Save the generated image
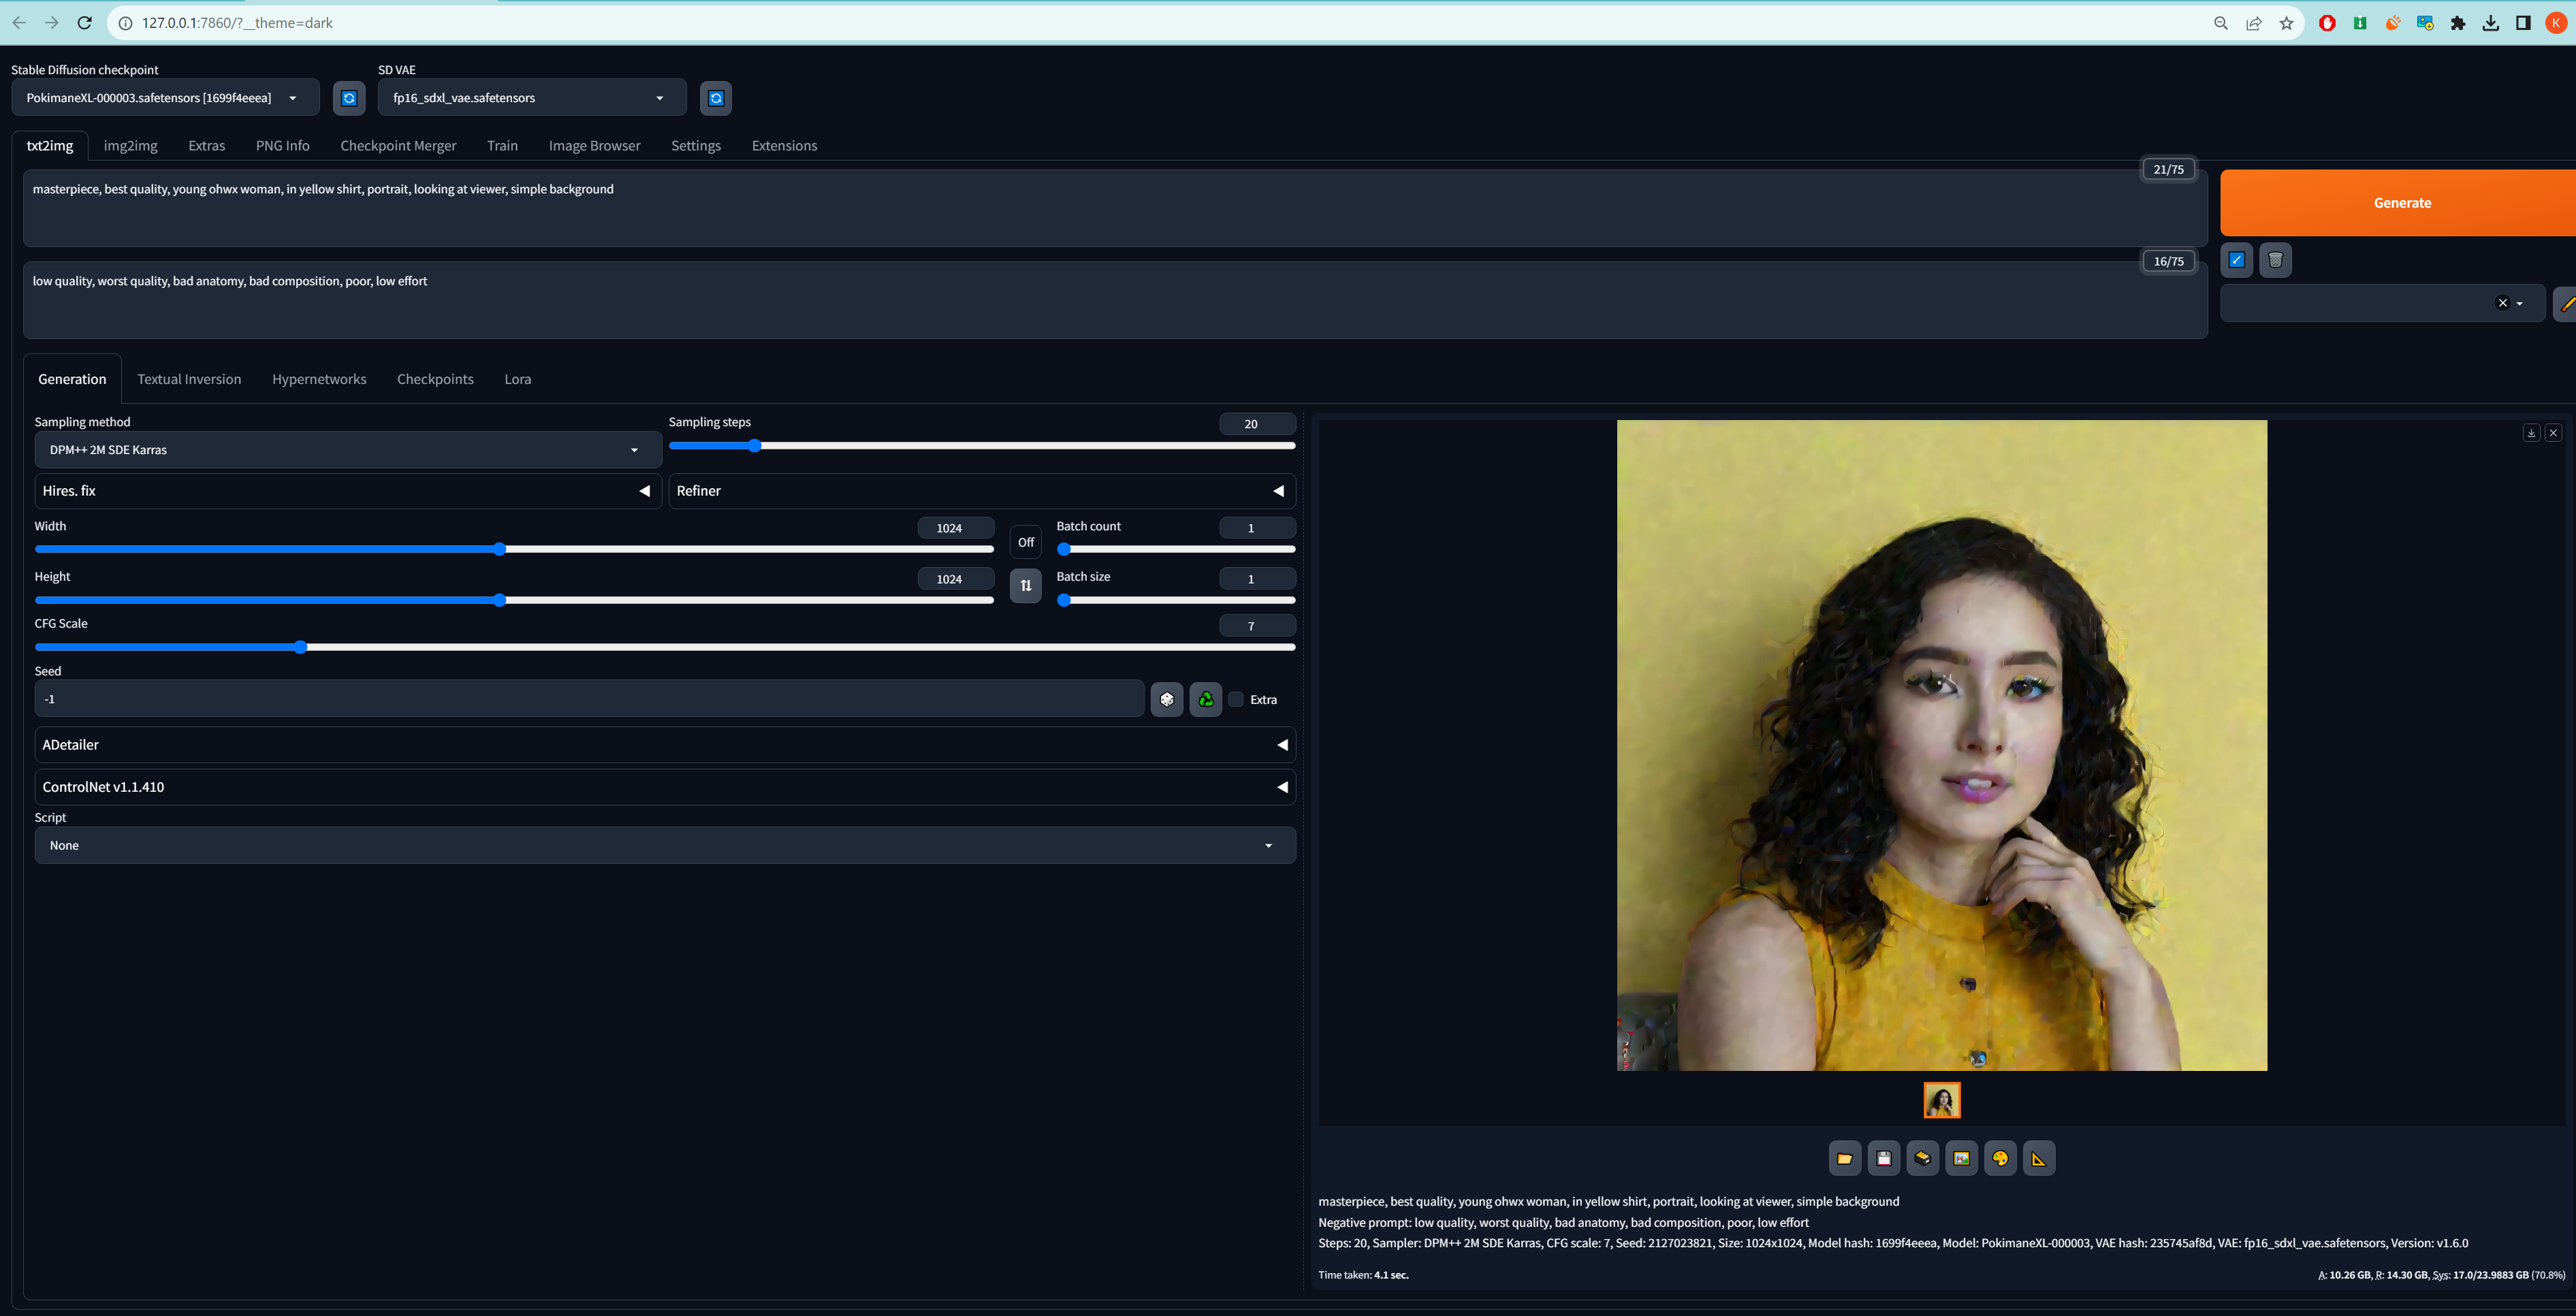Screen dimensions: 2576x1316 [1883, 1158]
